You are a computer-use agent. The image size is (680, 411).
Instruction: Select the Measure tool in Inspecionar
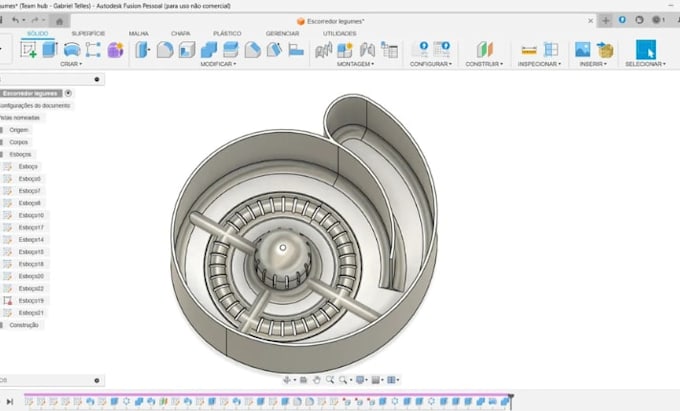click(x=529, y=49)
